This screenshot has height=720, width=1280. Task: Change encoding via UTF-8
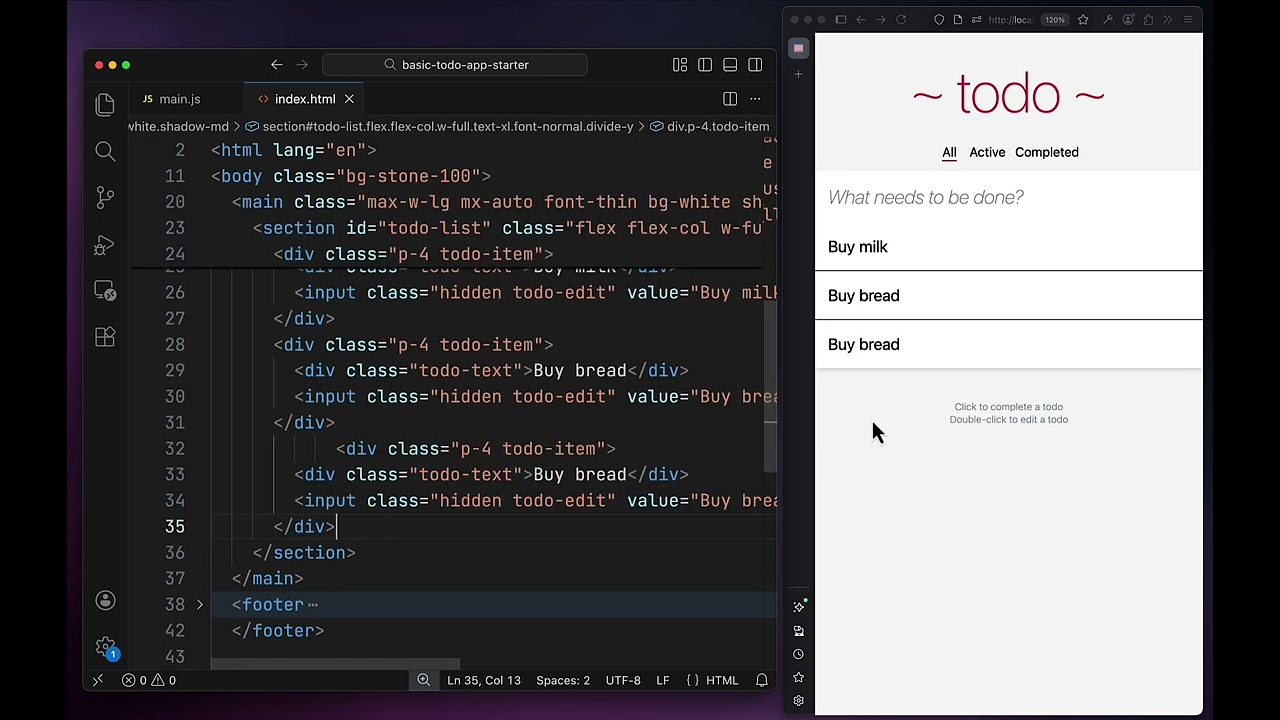coord(623,680)
